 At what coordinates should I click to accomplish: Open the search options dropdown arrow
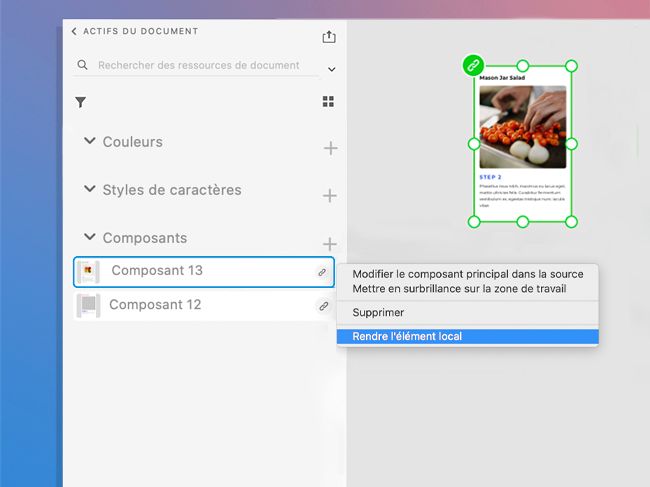(x=332, y=69)
